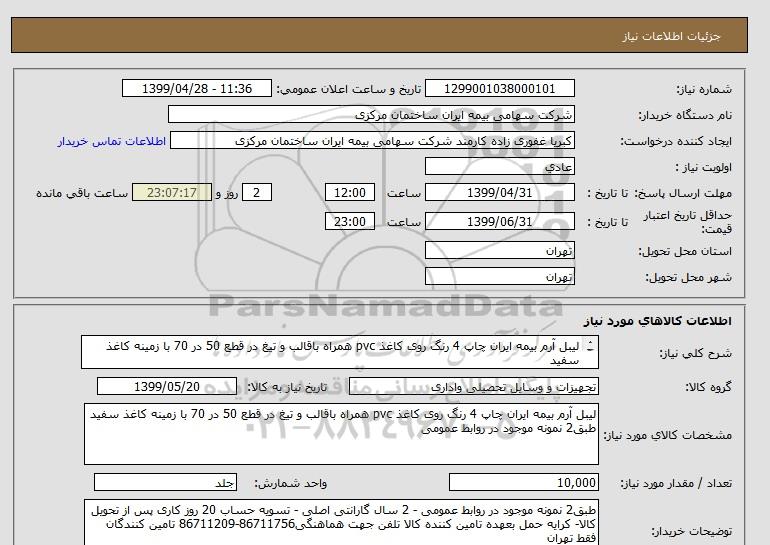This screenshot has height=545, width=770.
Task: Click the توضیحات خریدار label
Action: (x=691, y=531)
